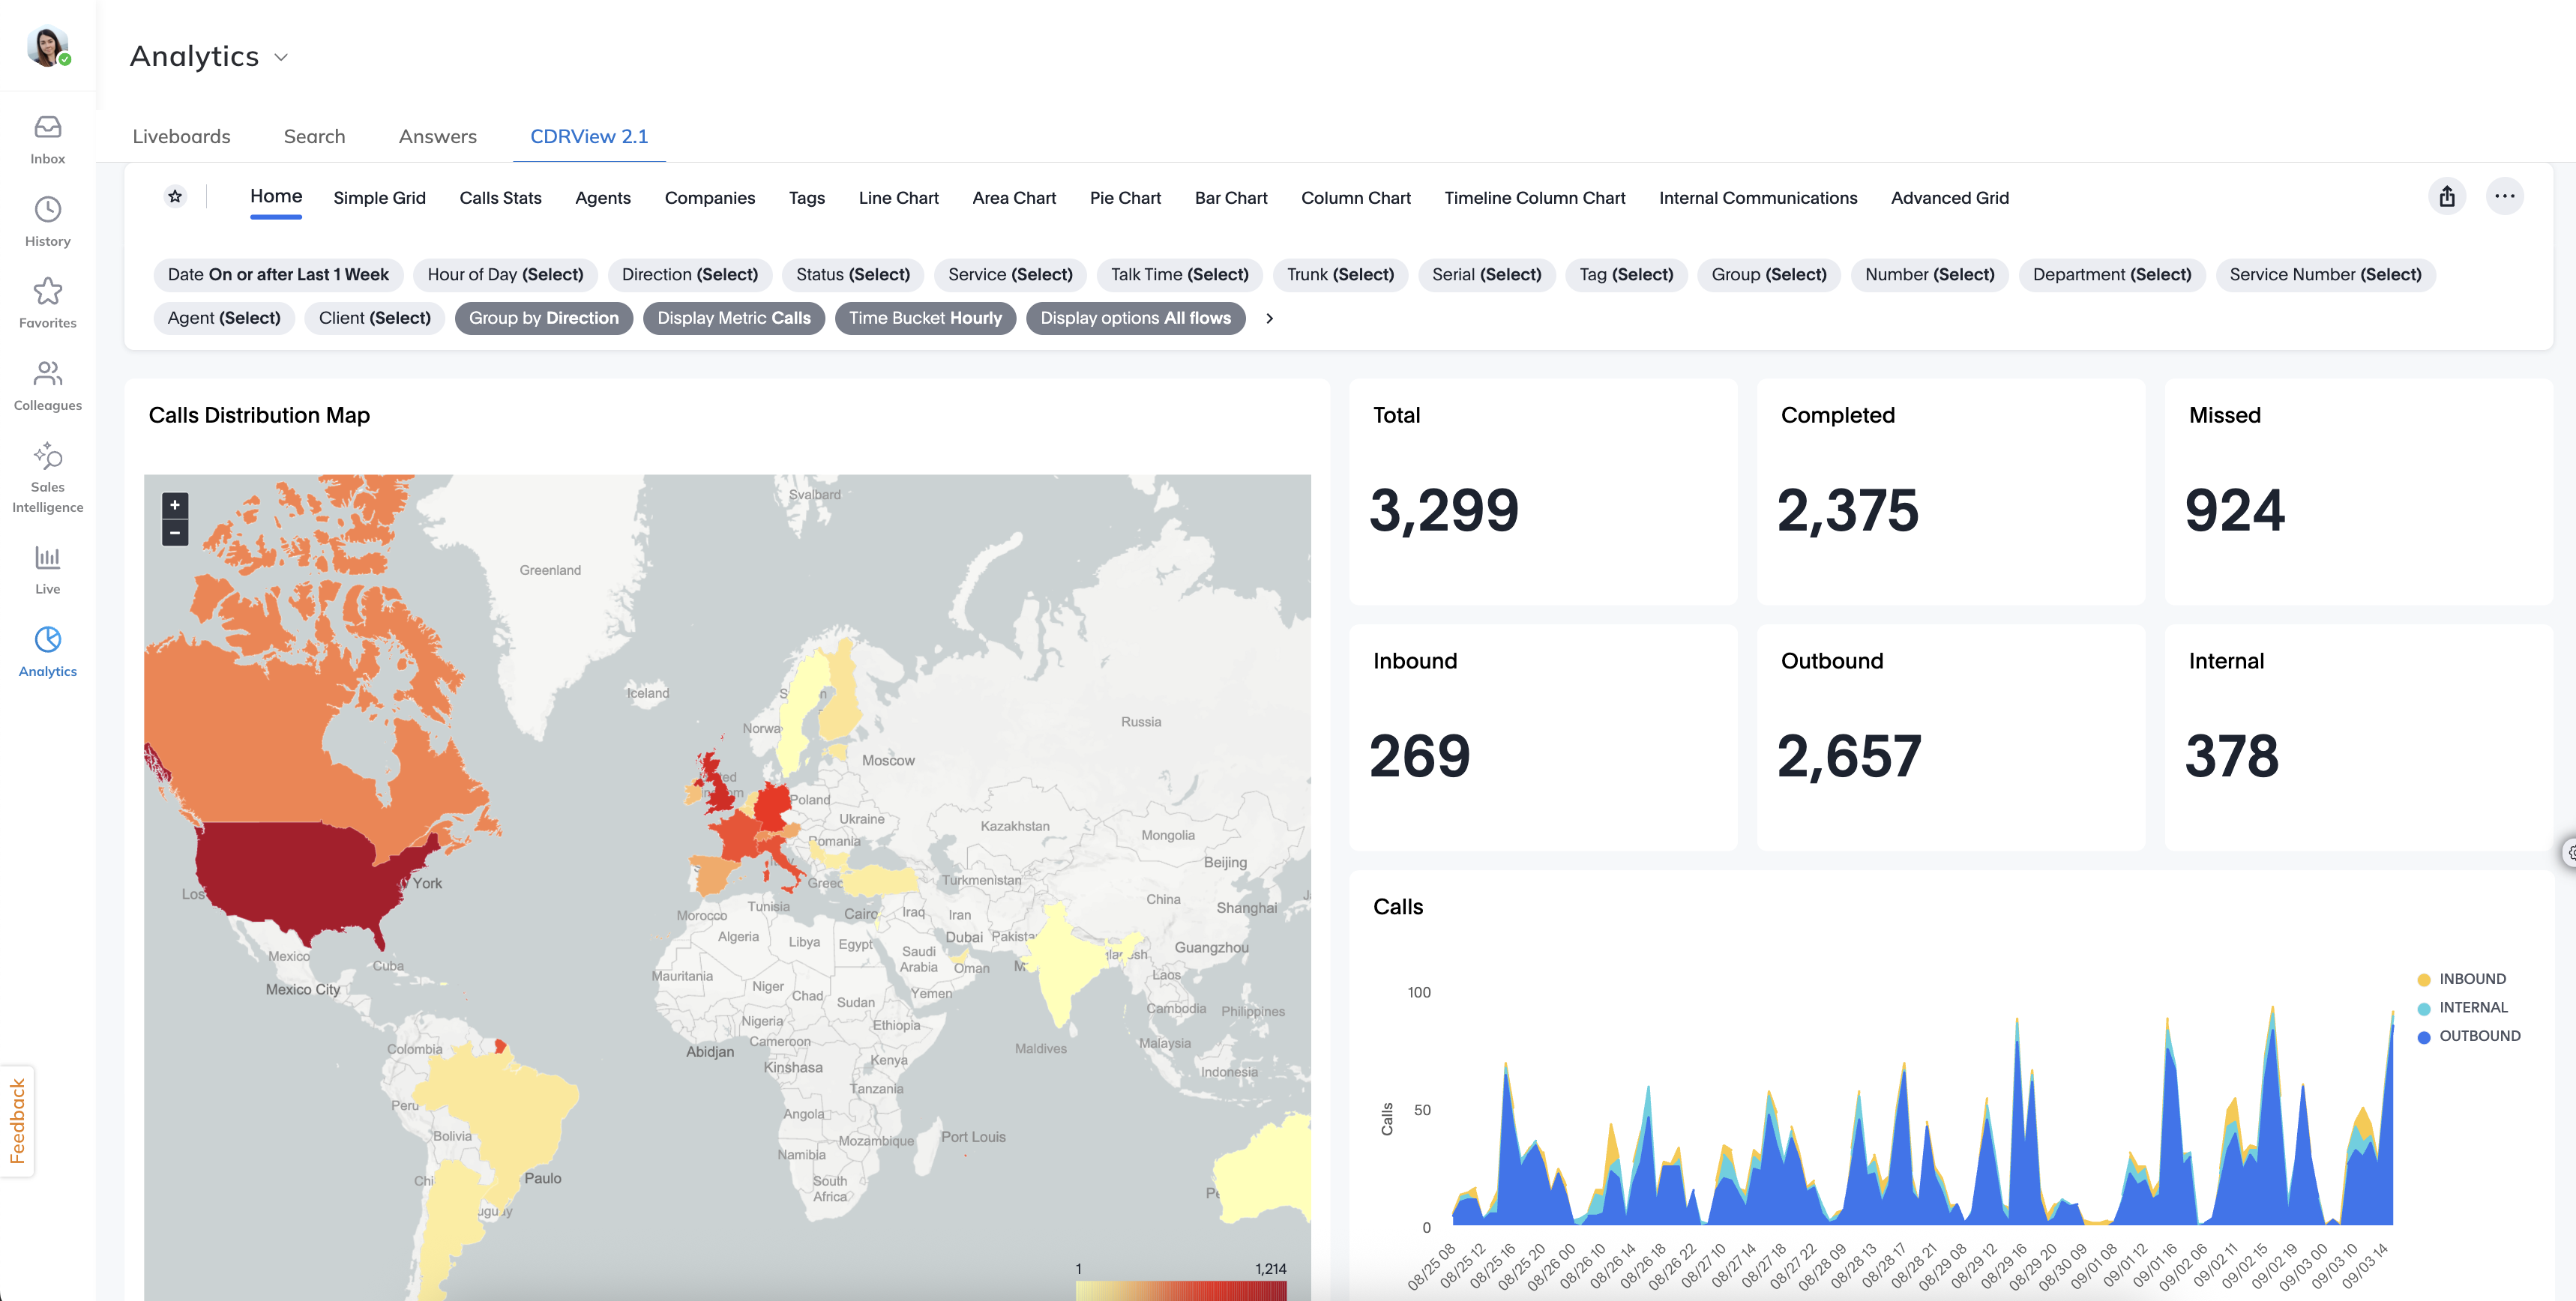Open the Timeline Column Chart tab

click(x=1534, y=197)
